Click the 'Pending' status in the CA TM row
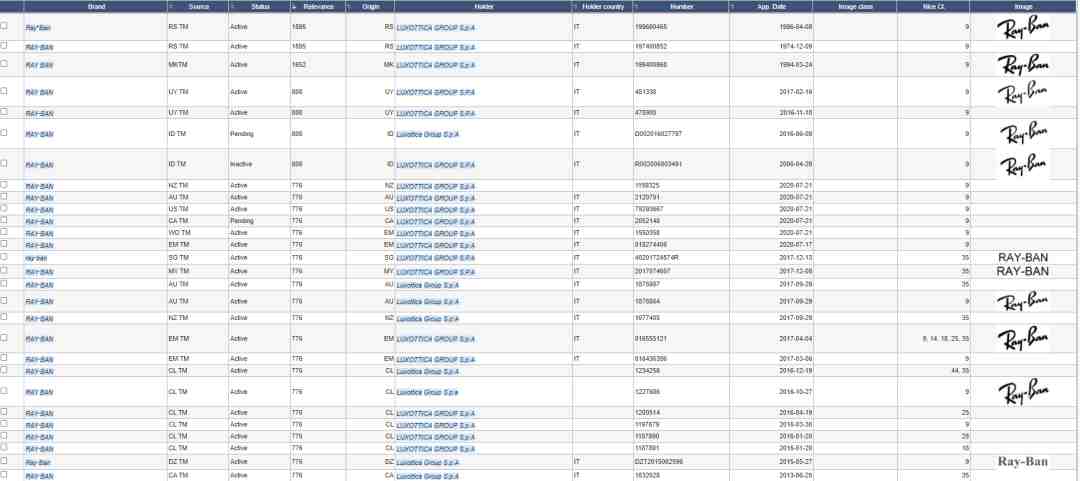Viewport: 1080px width, 481px height. click(242, 221)
